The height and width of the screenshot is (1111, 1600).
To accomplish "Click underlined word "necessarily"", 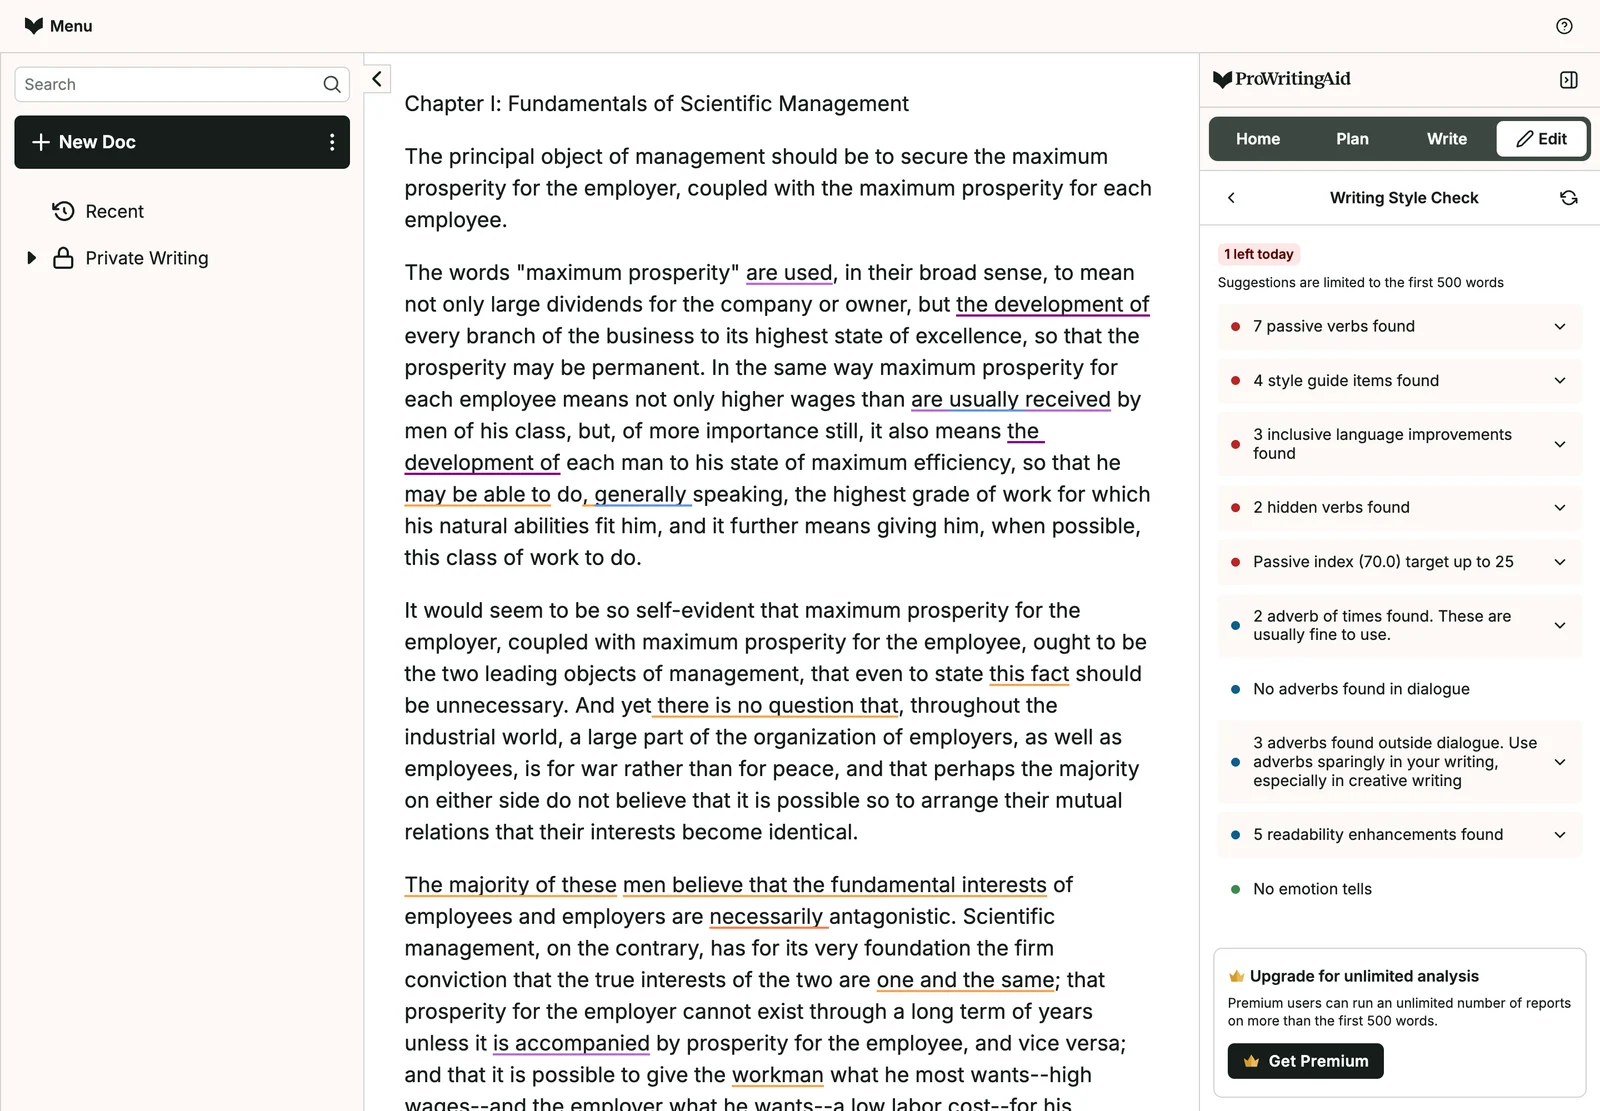I will coord(766,916).
